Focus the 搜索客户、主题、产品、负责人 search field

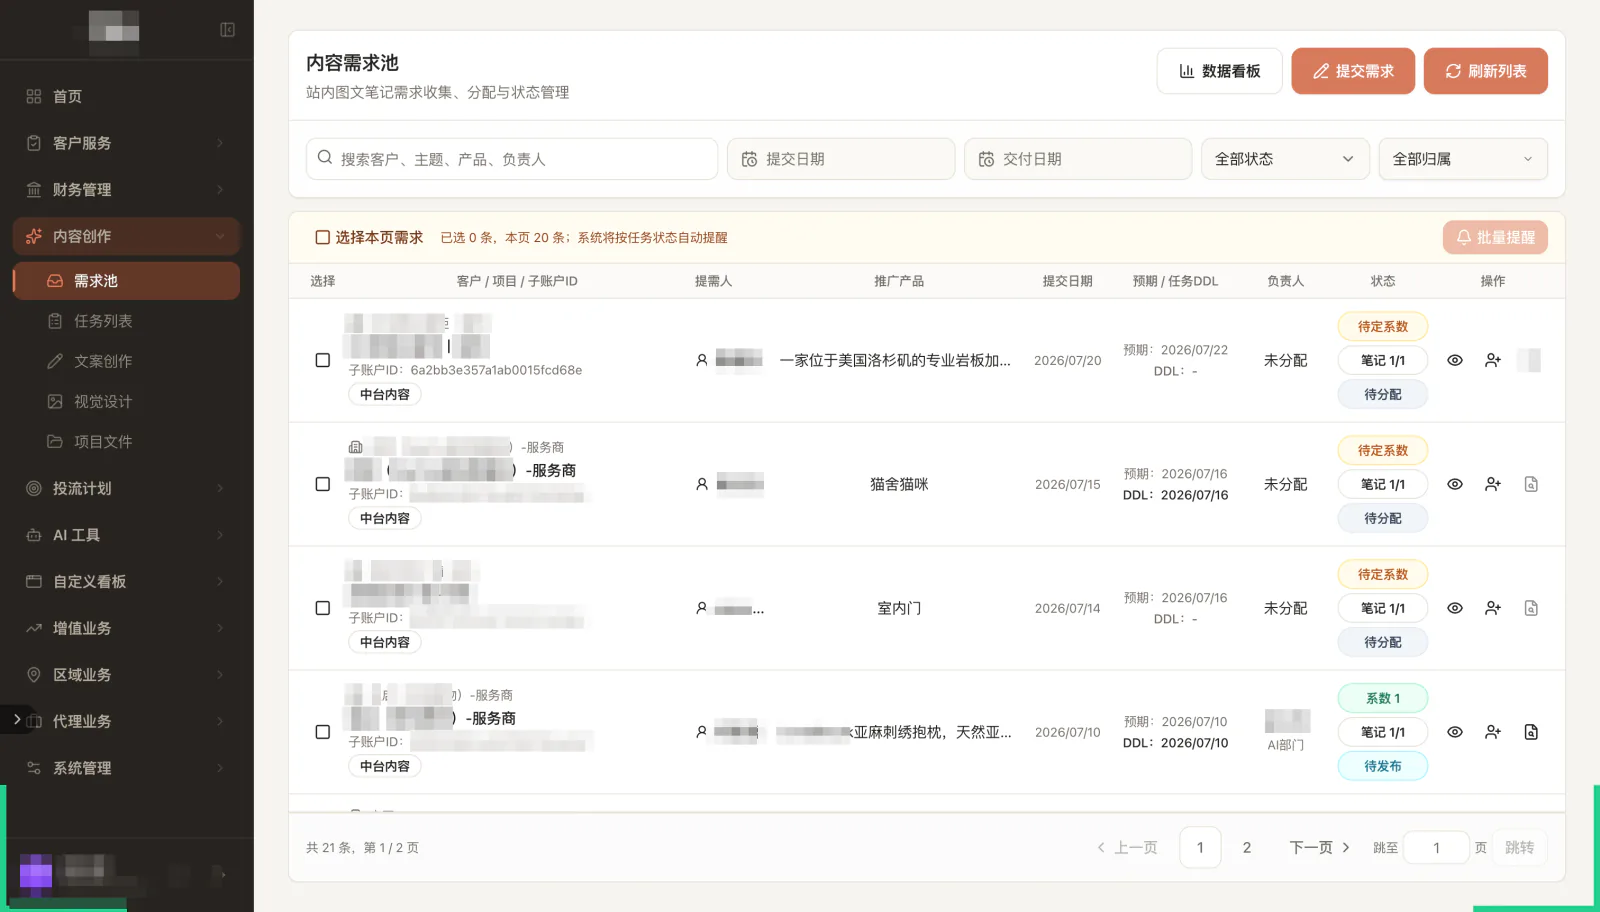(512, 159)
